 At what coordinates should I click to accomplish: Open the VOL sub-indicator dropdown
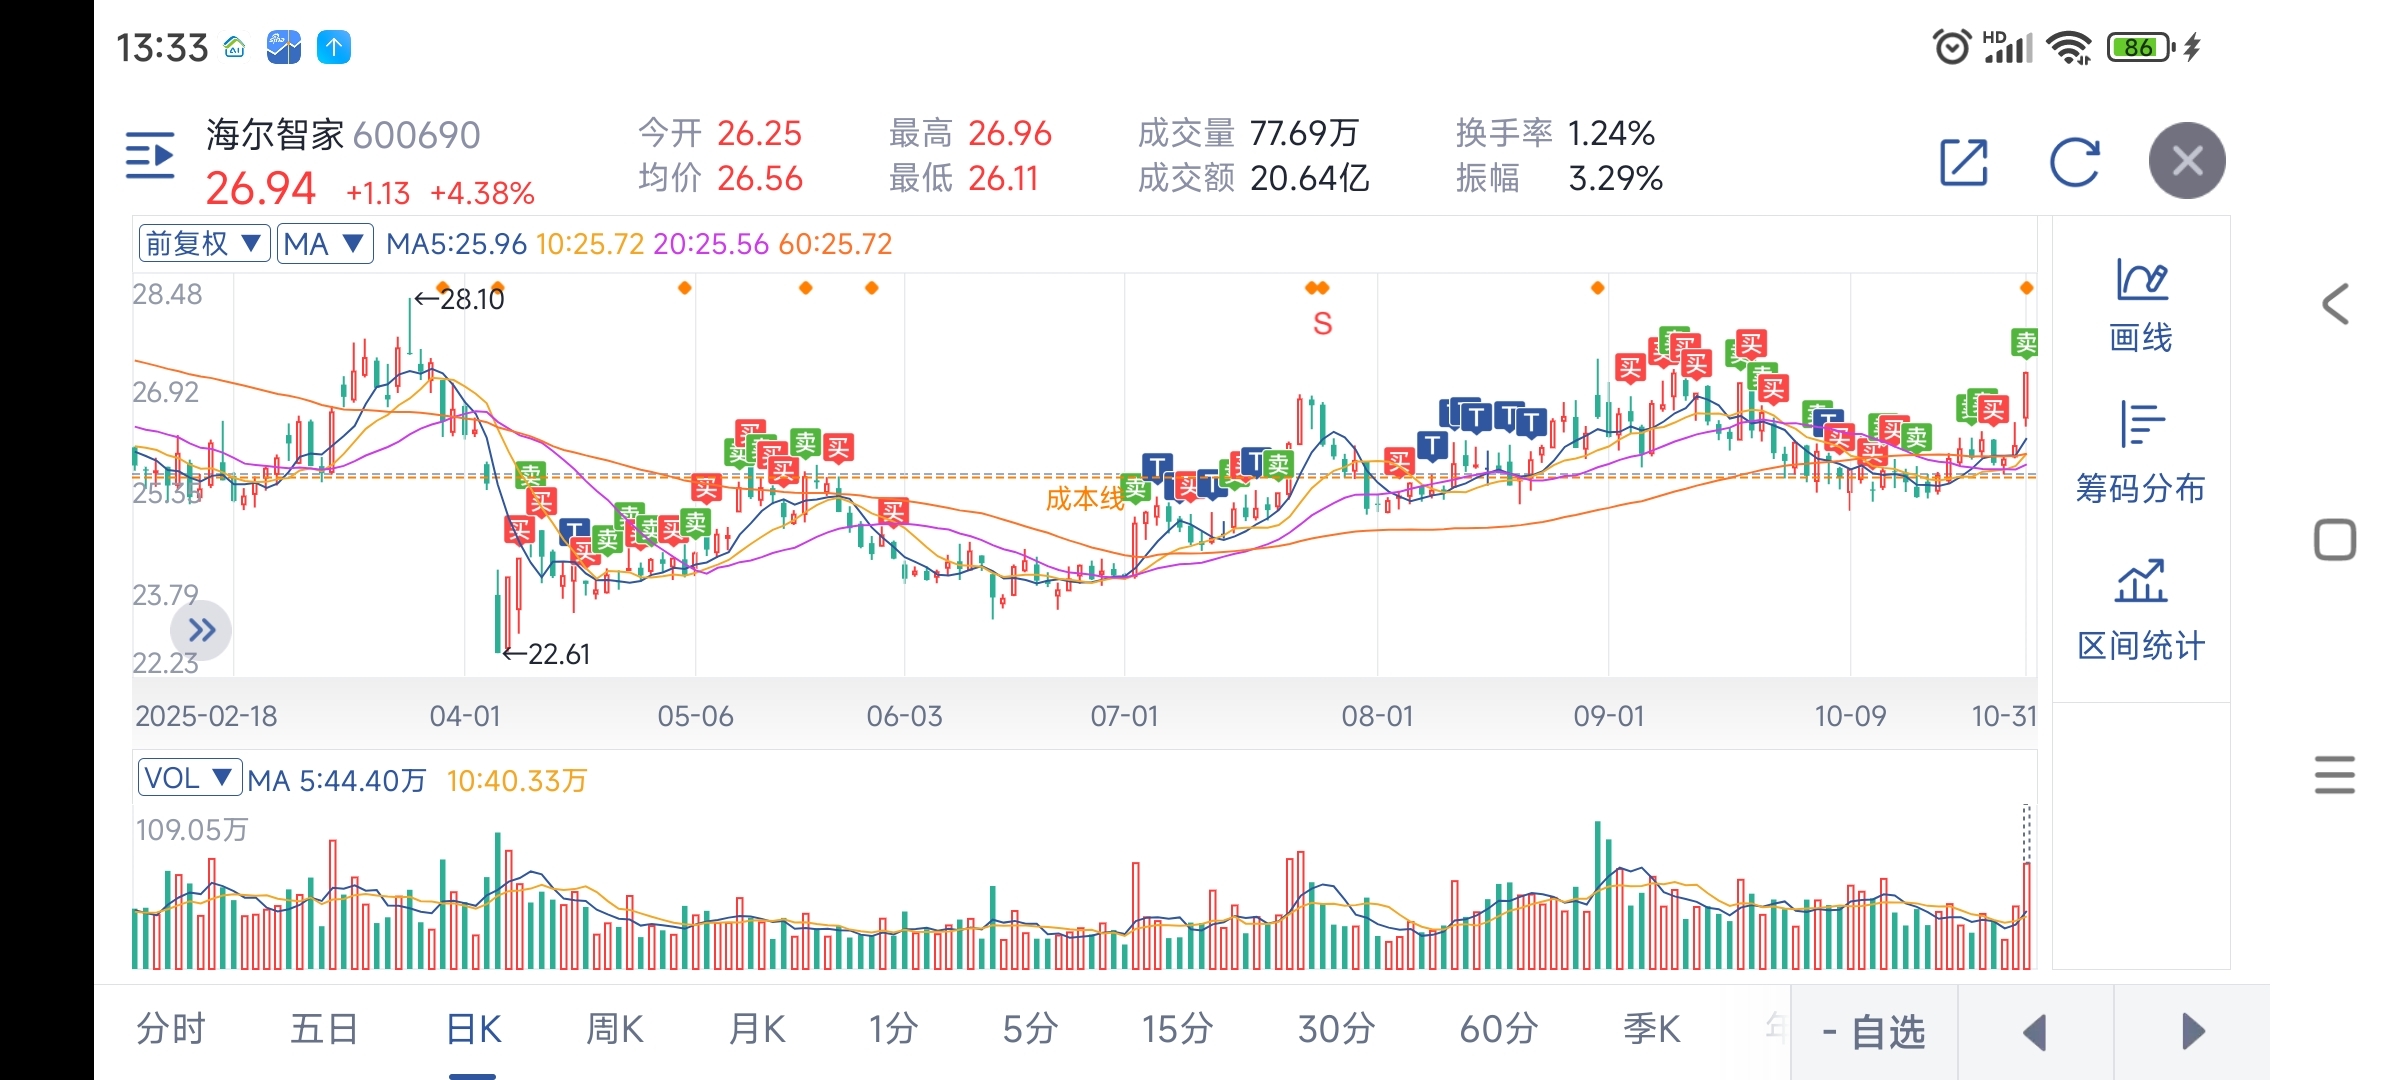tap(189, 778)
